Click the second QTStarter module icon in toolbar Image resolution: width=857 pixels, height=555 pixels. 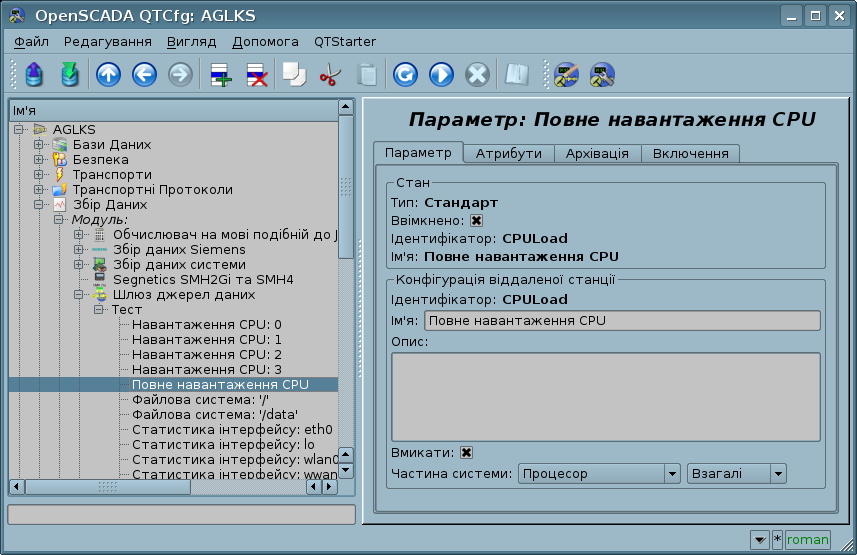[x=602, y=74]
